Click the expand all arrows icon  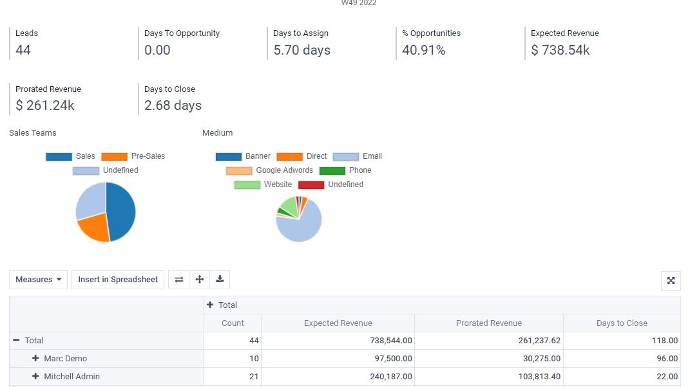click(x=199, y=280)
